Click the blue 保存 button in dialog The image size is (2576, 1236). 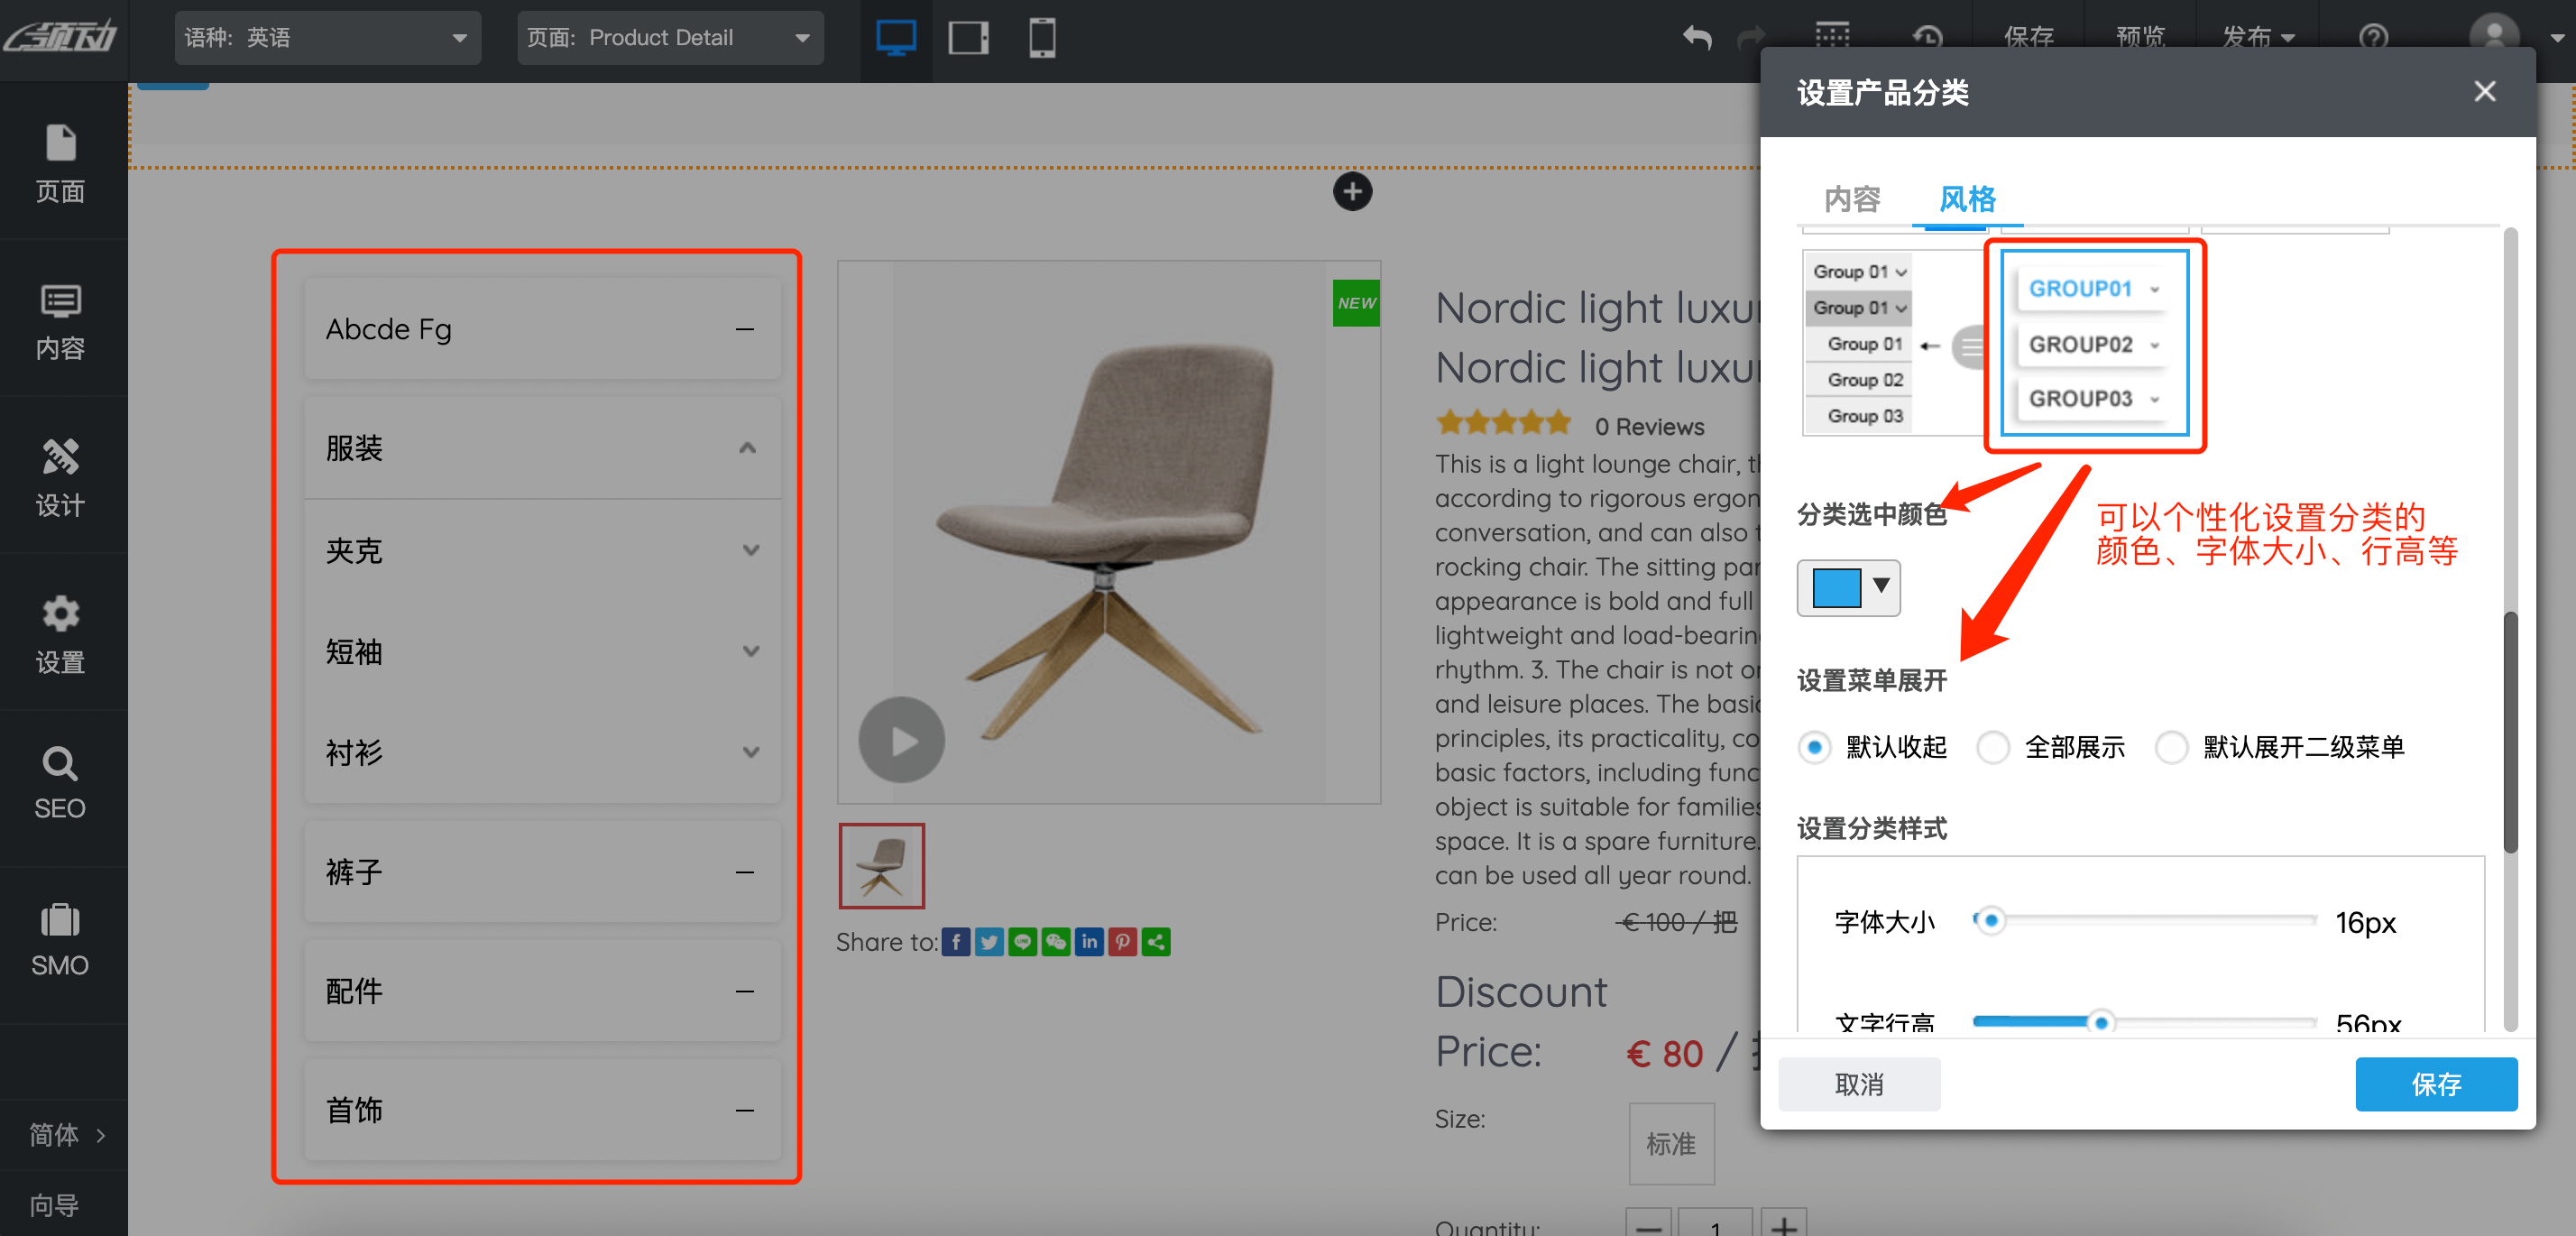(2435, 1084)
